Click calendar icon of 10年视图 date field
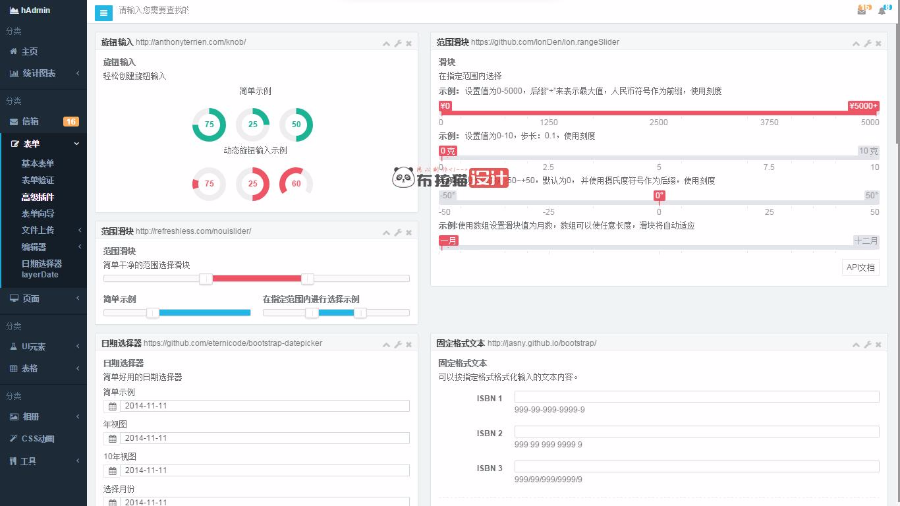The image size is (900, 506). [112, 470]
